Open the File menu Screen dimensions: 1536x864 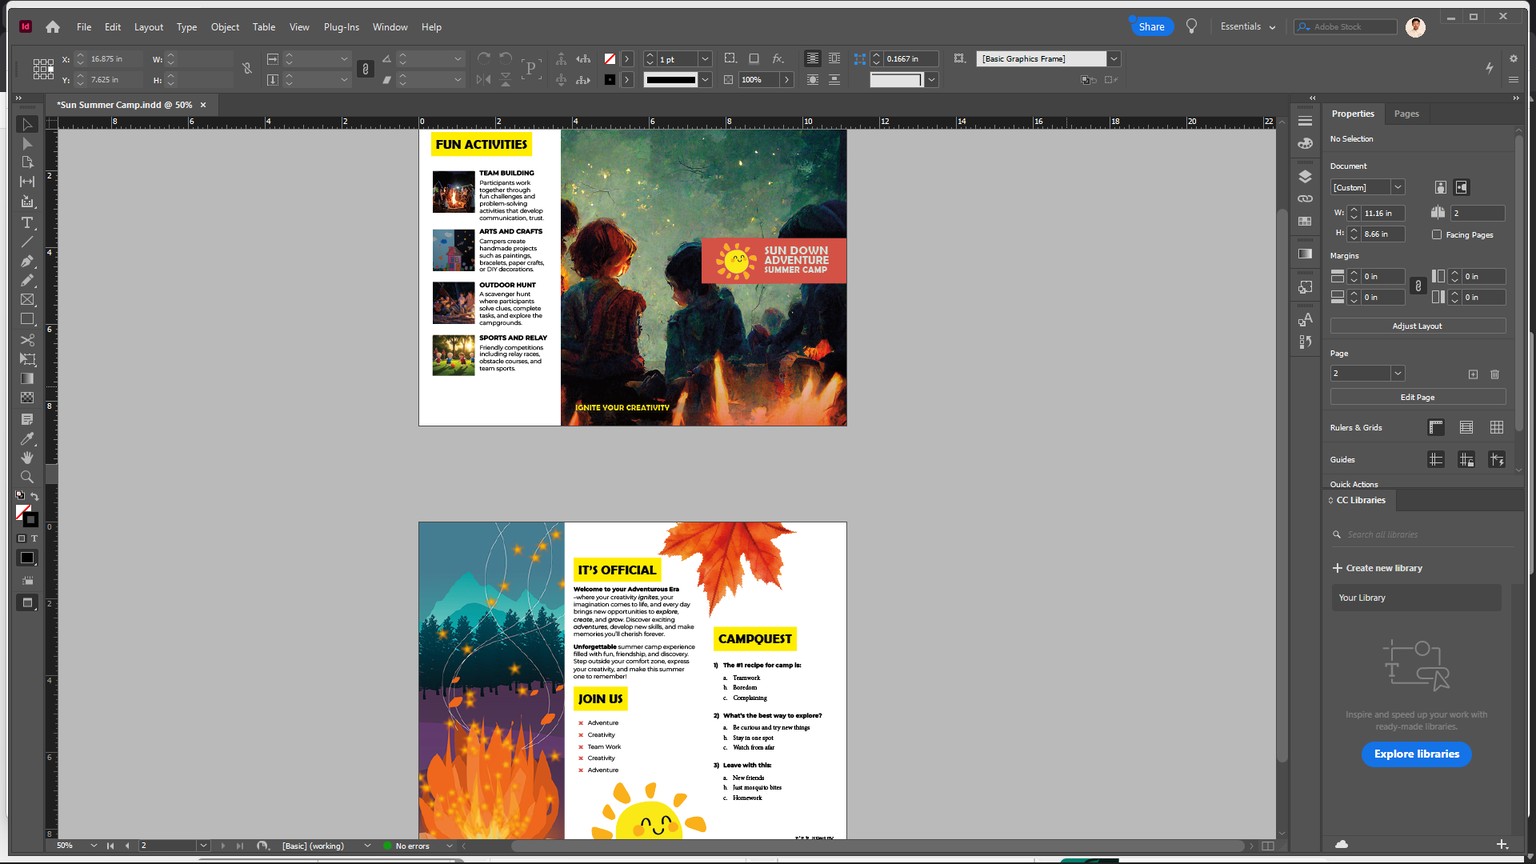(84, 27)
